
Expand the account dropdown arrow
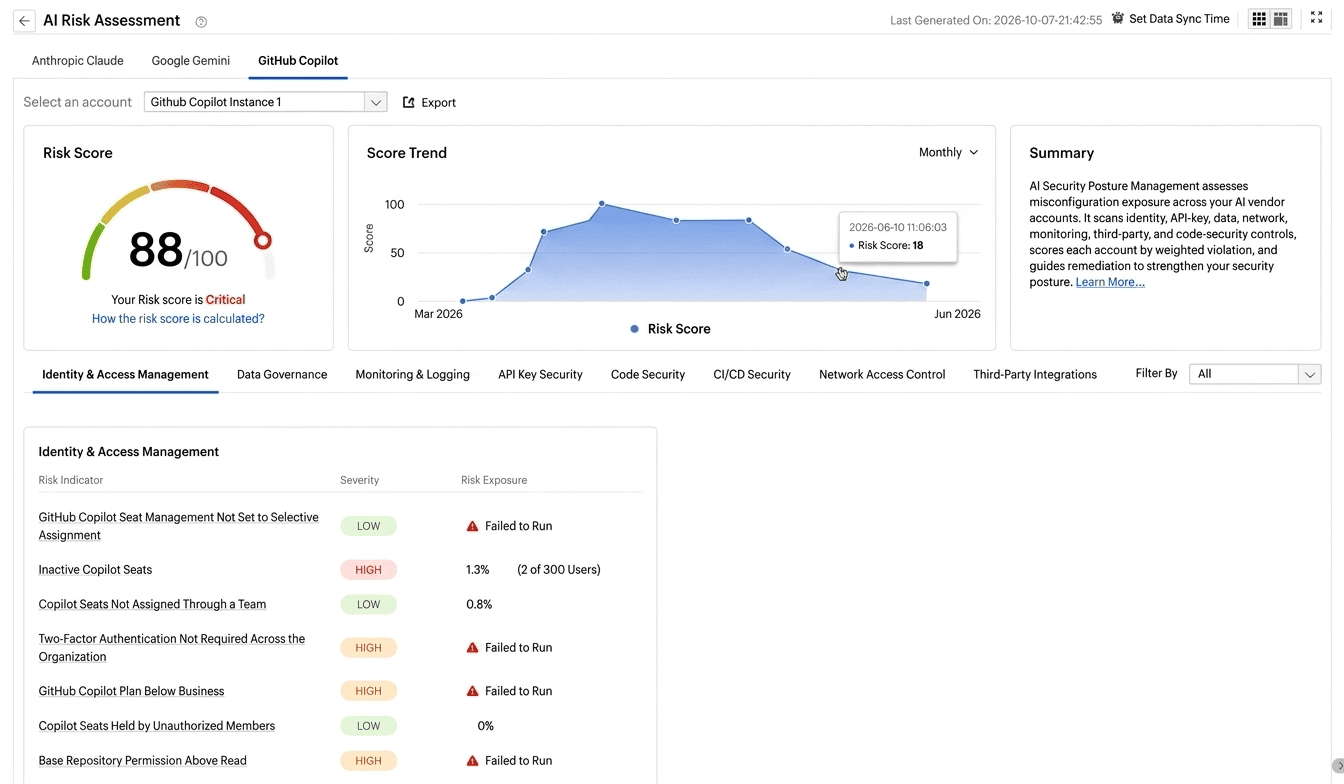pos(375,102)
